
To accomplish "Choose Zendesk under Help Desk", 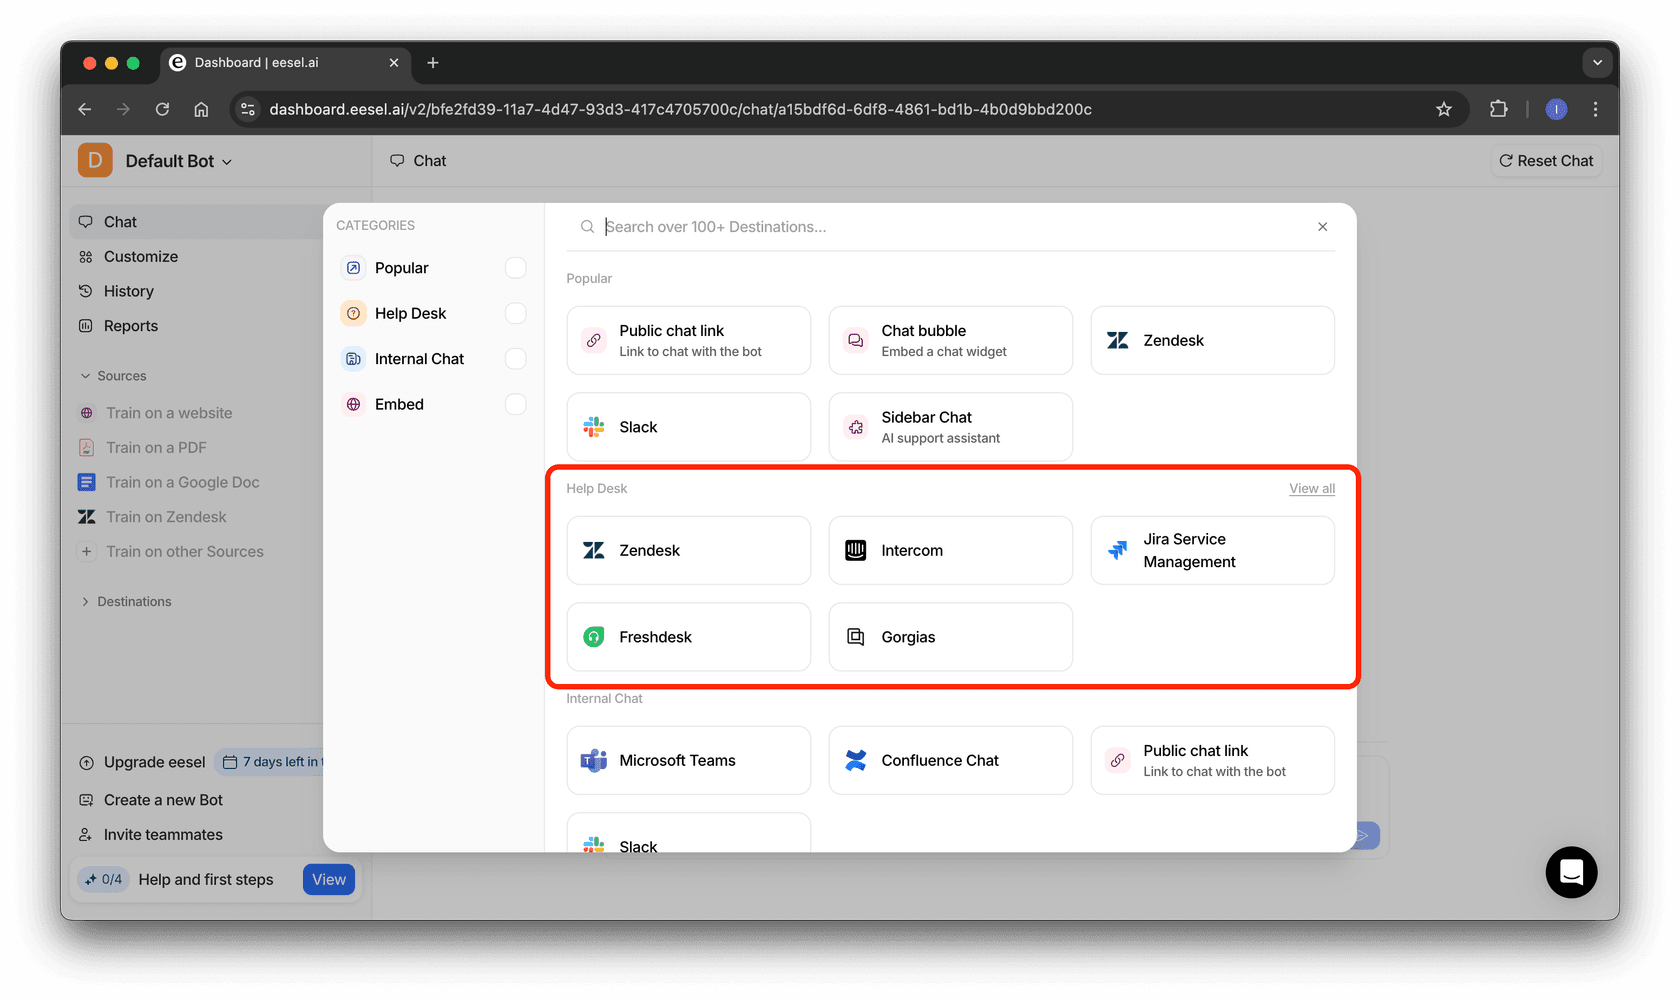I will tap(688, 550).
